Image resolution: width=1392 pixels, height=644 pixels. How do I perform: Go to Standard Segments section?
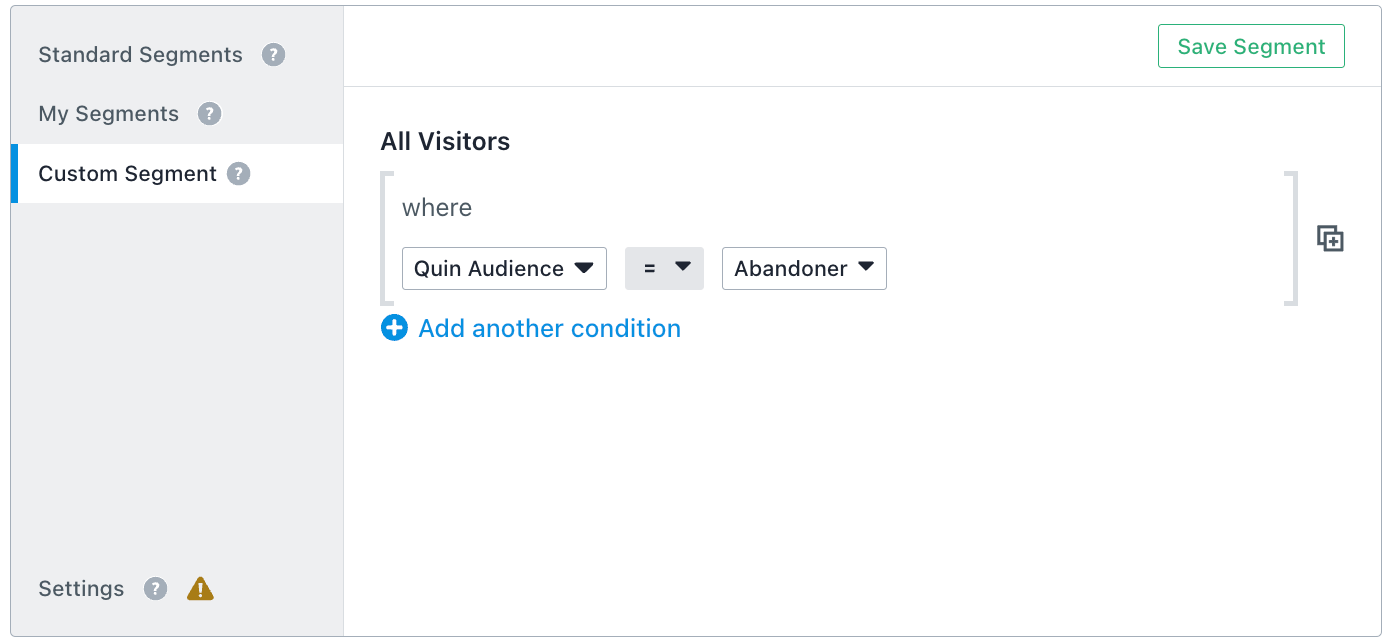point(140,55)
